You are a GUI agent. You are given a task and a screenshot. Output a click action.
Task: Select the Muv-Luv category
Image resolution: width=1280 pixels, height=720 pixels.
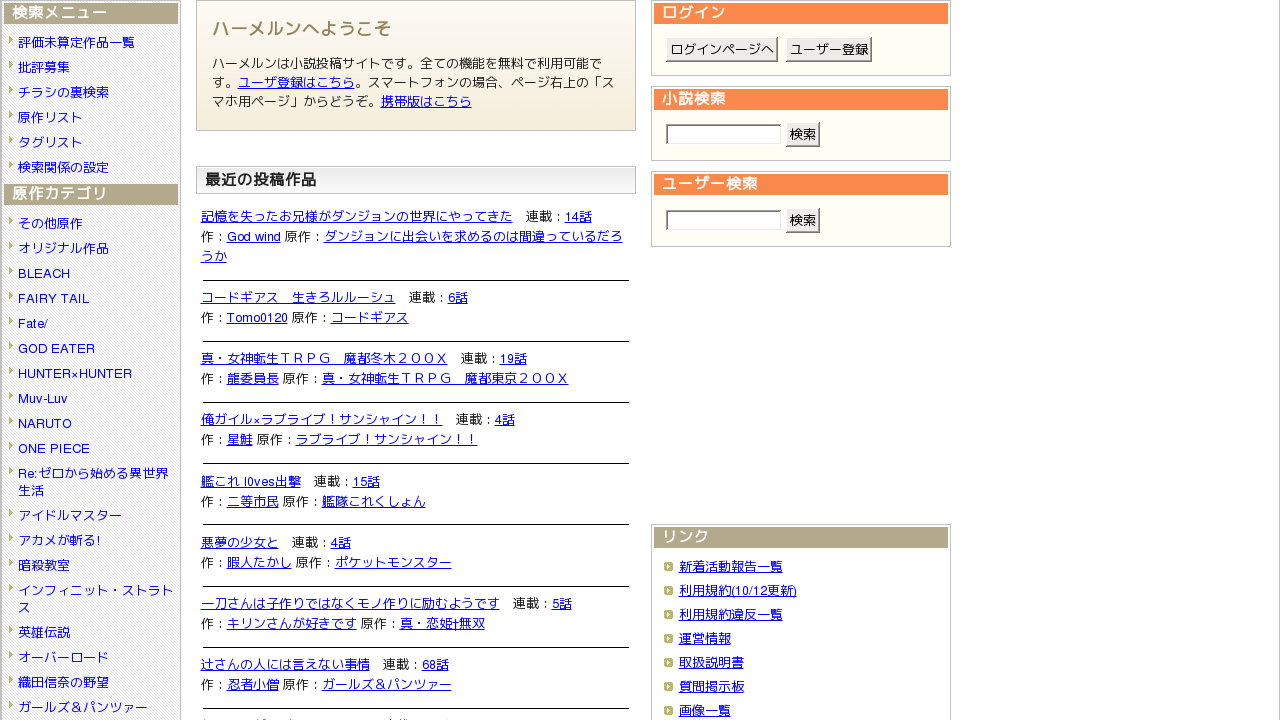coord(43,398)
